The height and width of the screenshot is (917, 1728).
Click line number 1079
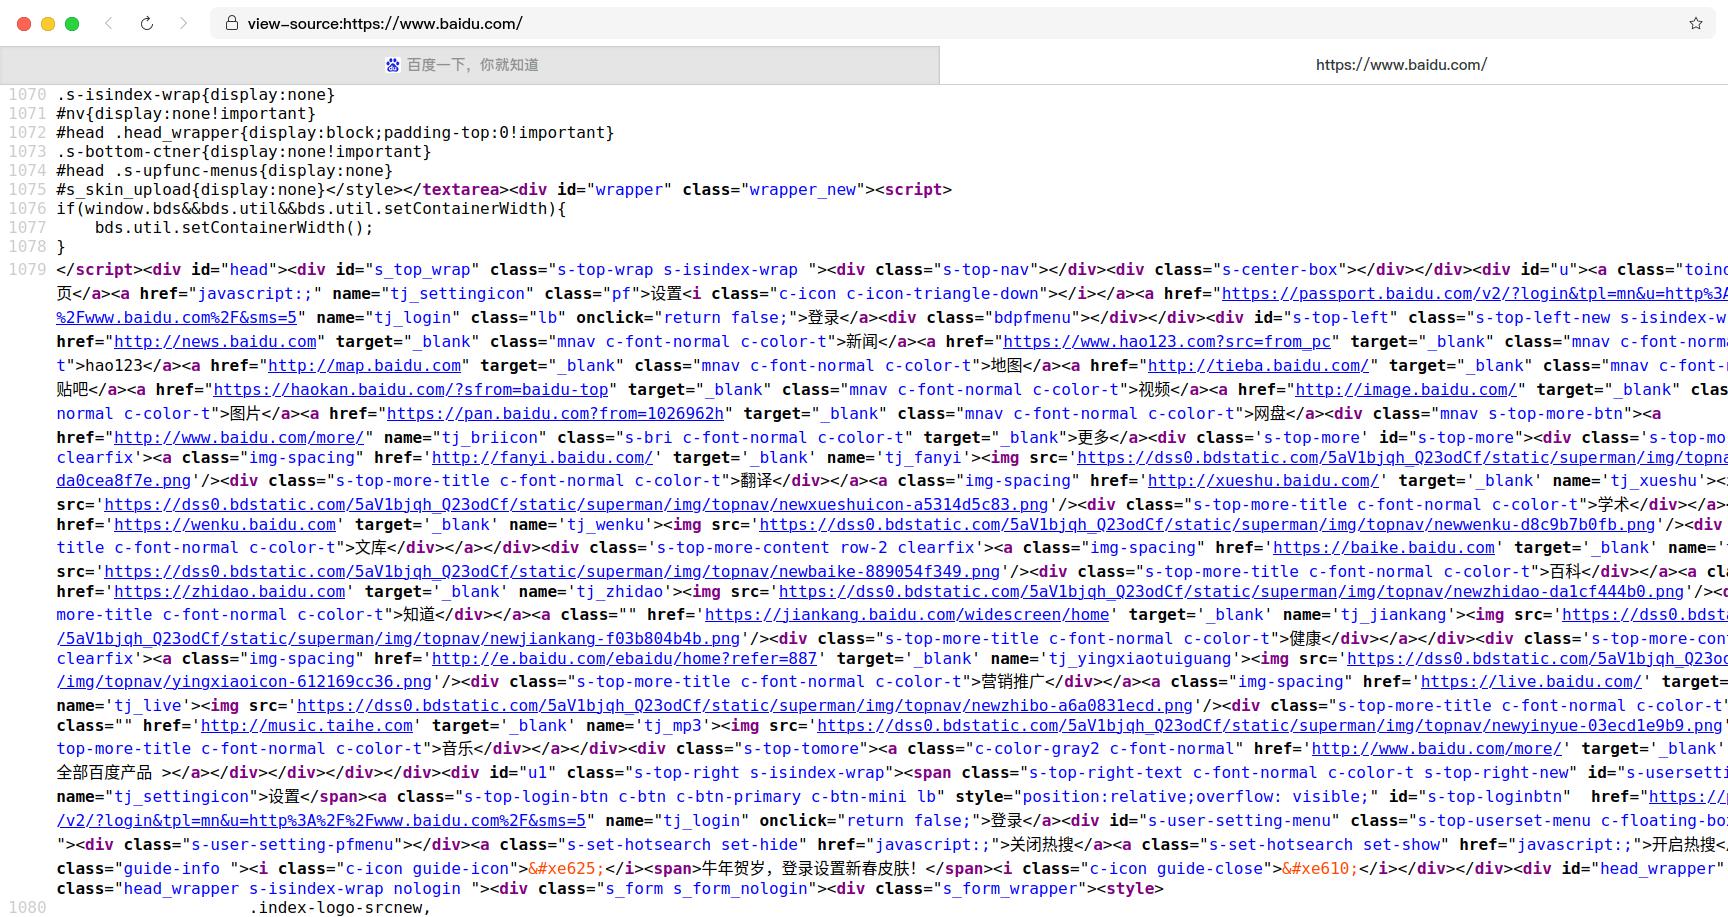tap(27, 269)
